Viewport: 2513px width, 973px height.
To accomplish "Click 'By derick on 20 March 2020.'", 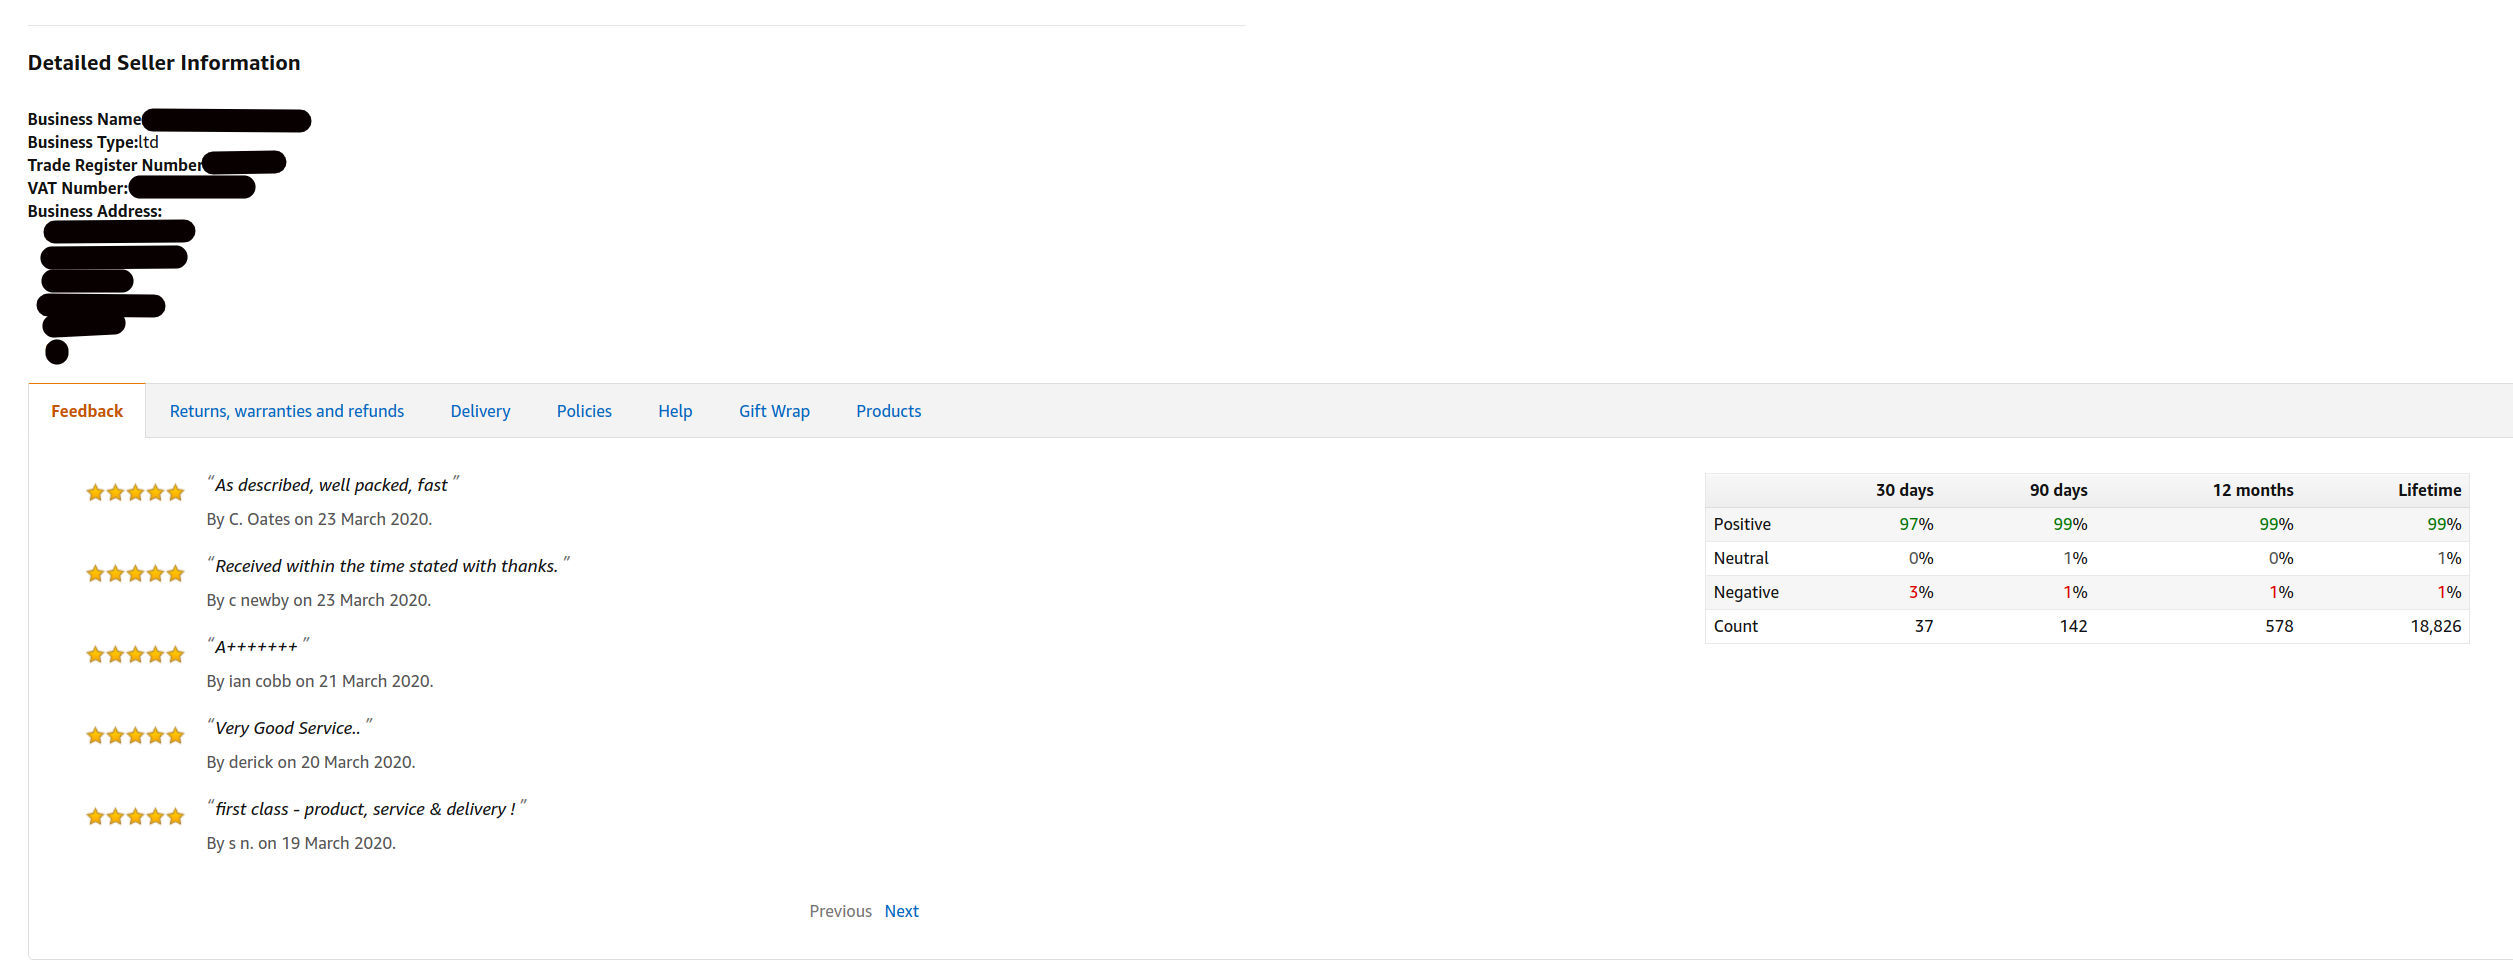I will [x=311, y=762].
